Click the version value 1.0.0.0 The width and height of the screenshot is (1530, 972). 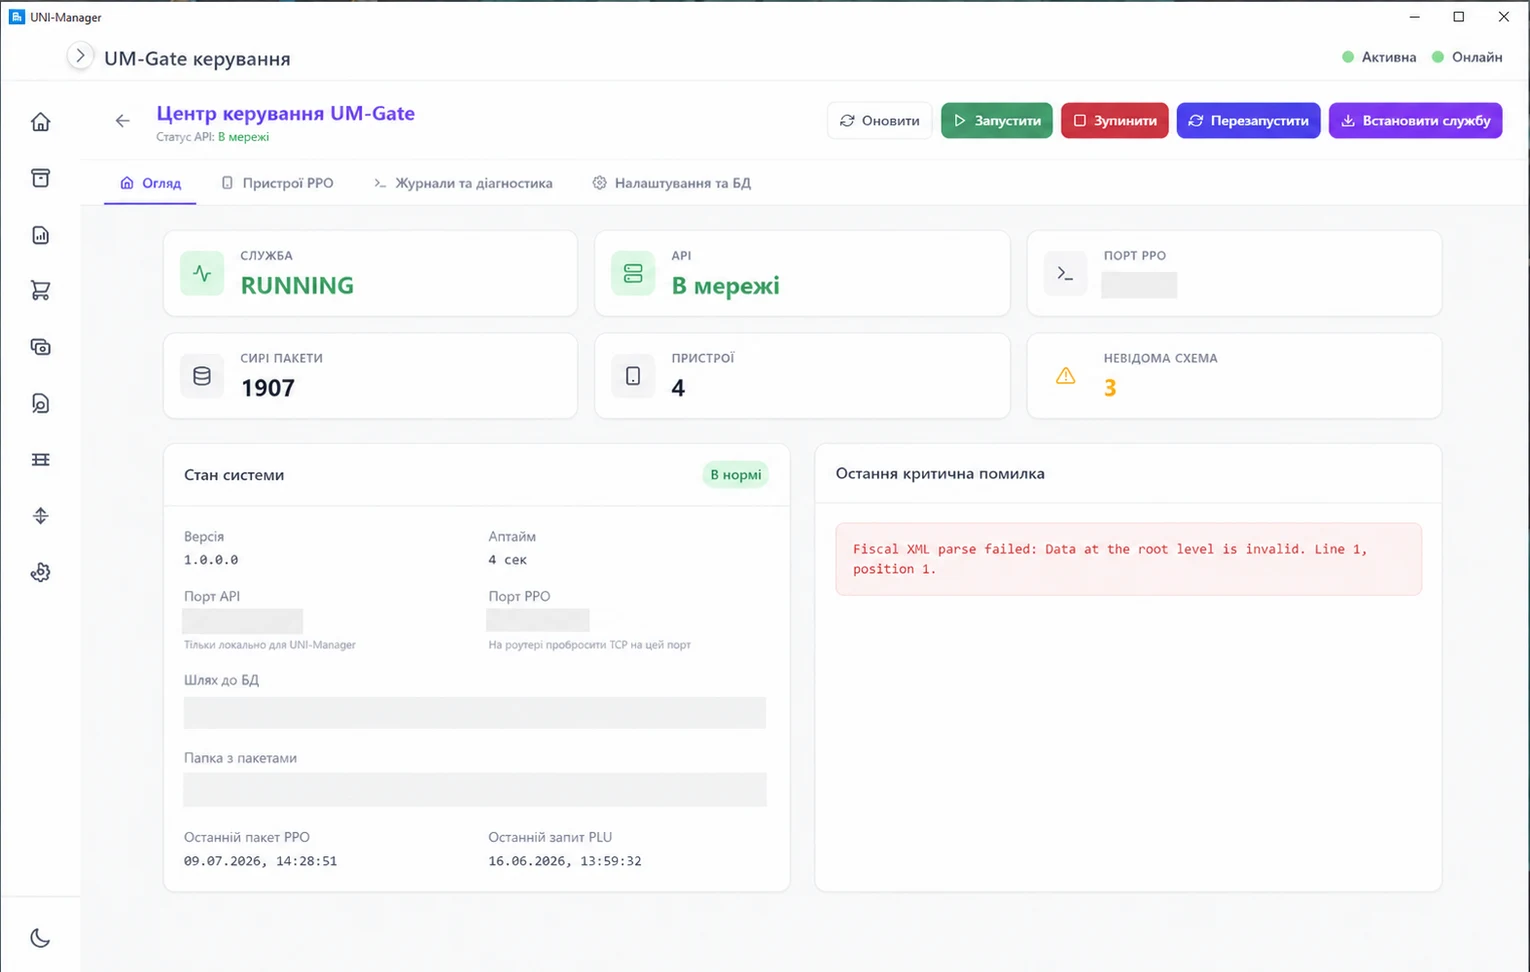point(211,560)
